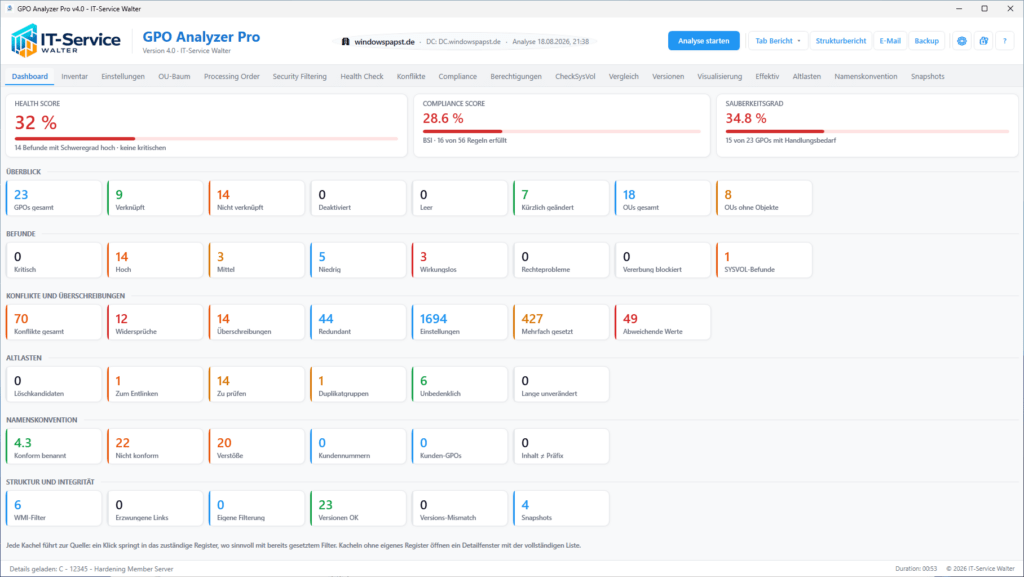Viewport: 1024px width, 577px height.
Task: Click the Konflikte gesamt tile
Action: click(54, 322)
